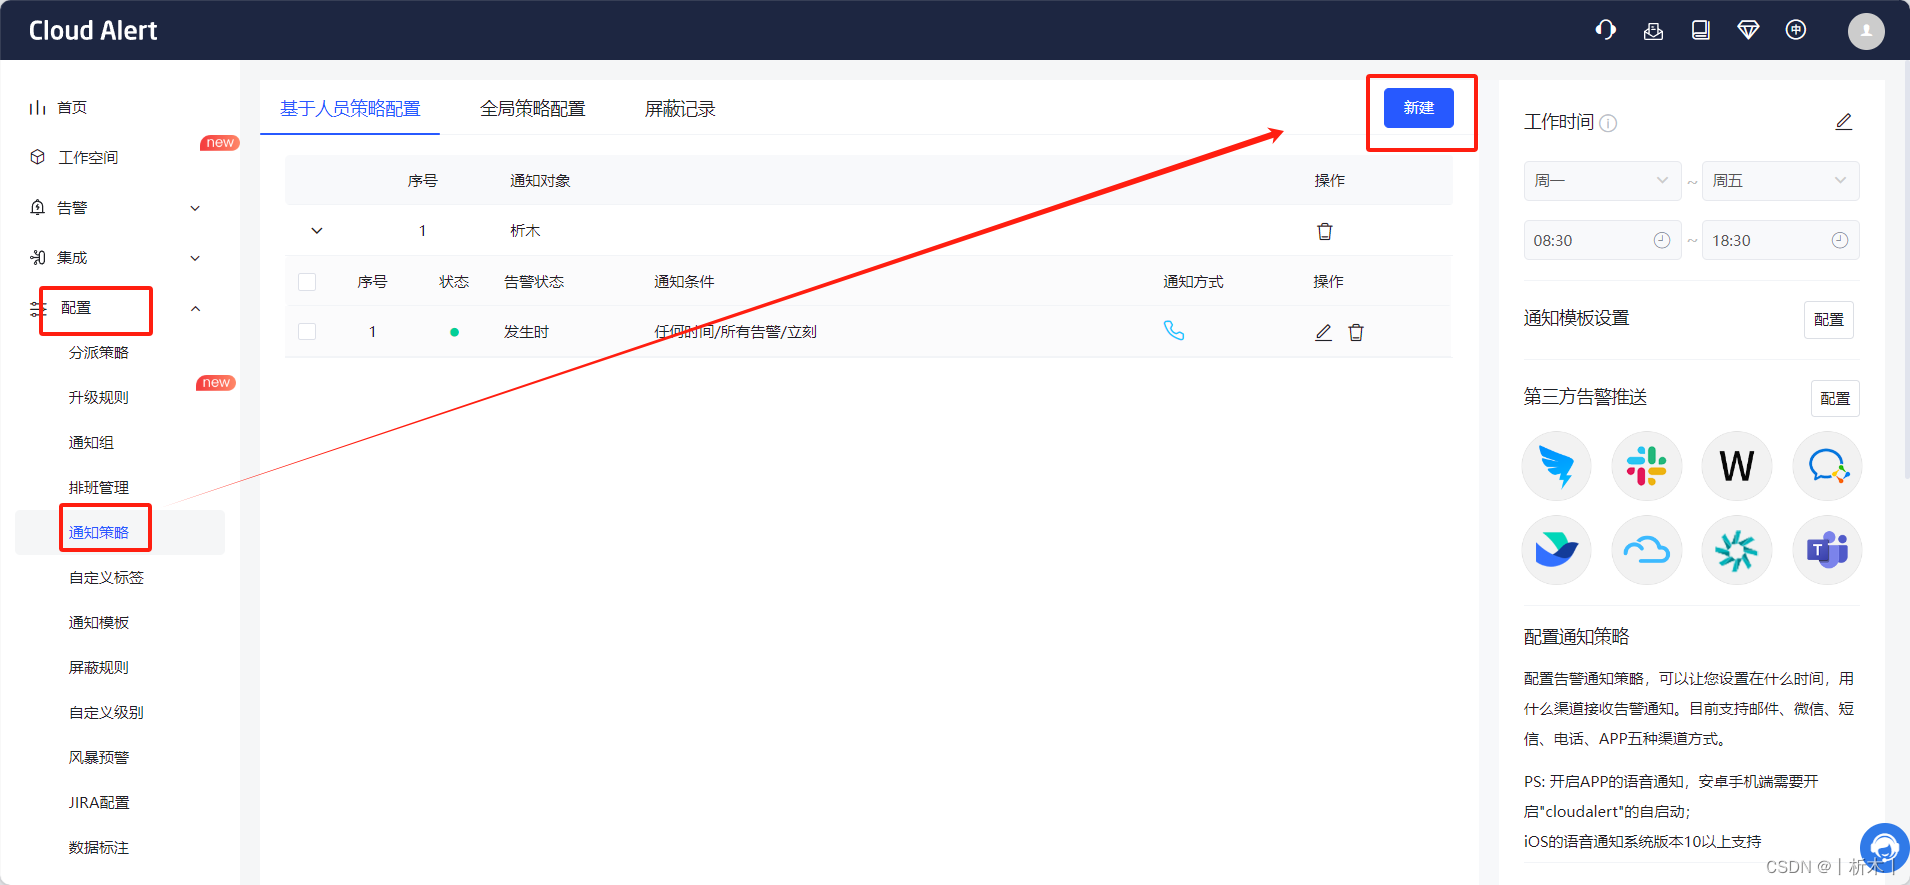Click the 工作空间 cube sidebar icon
1910x885 pixels.
point(38,157)
